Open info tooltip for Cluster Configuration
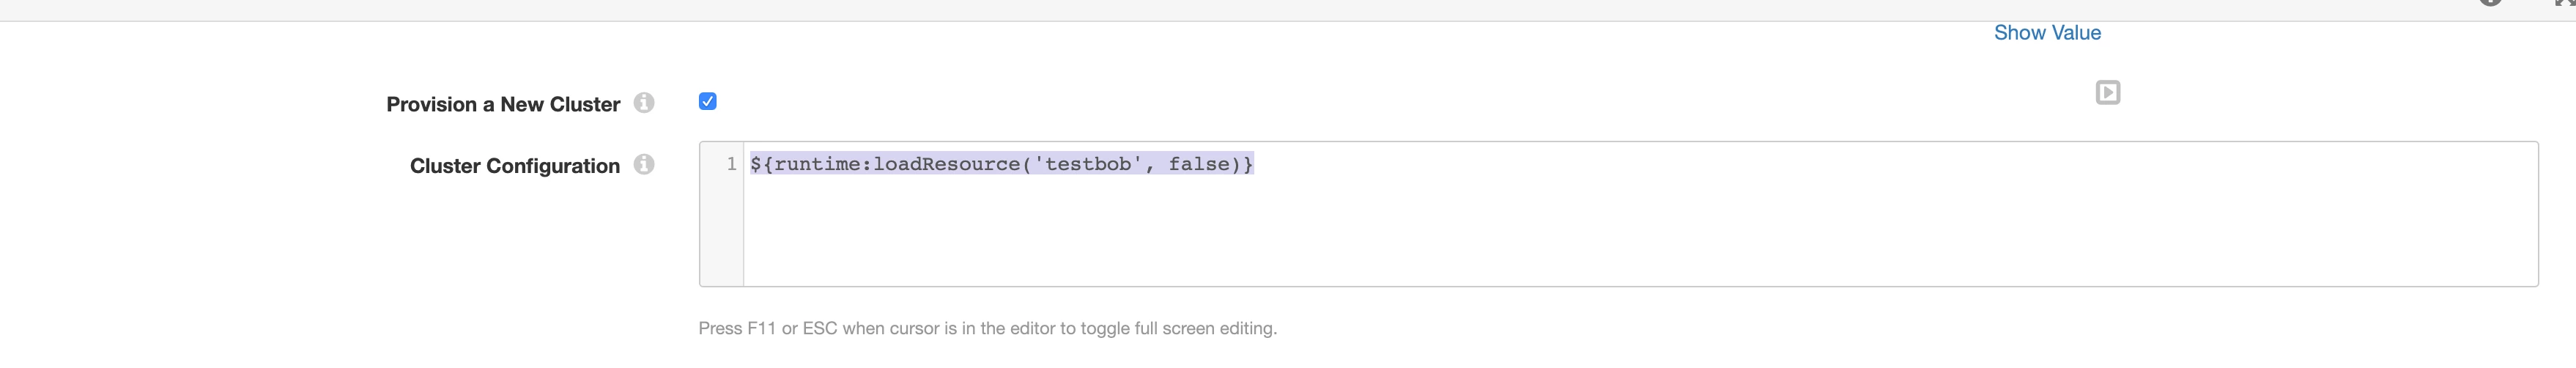Viewport: 2576px width, 368px height. 644,164
